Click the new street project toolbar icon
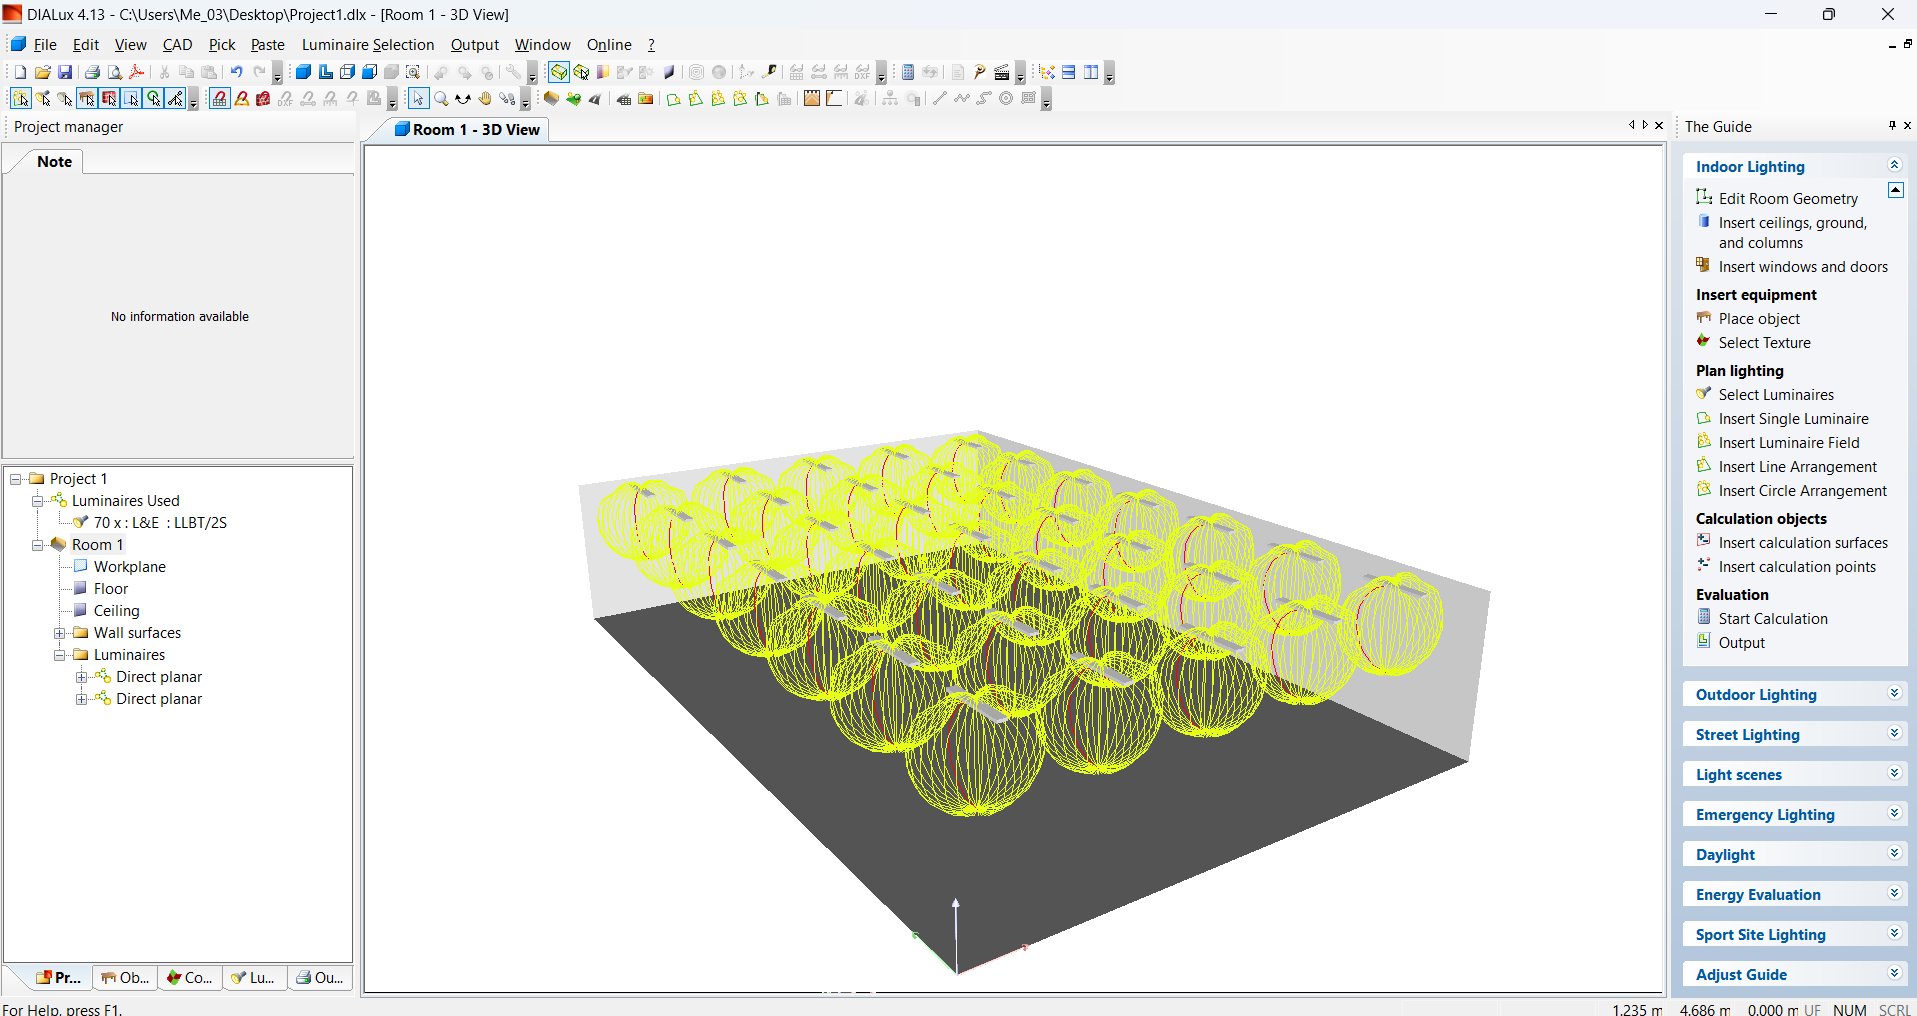 pyautogui.click(x=595, y=98)
